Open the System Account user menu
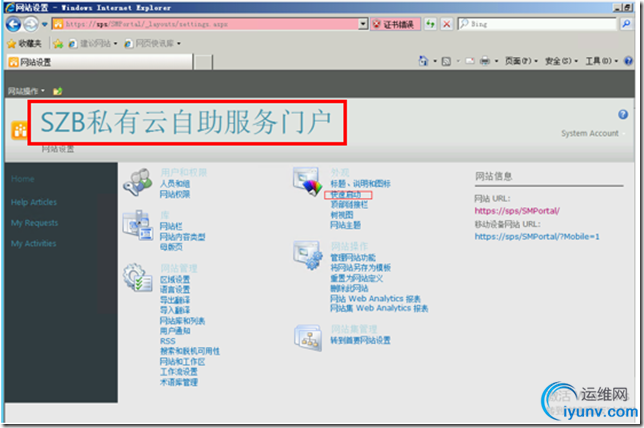The height and width of the screenshot is (428, 644). tap(593, 133)
